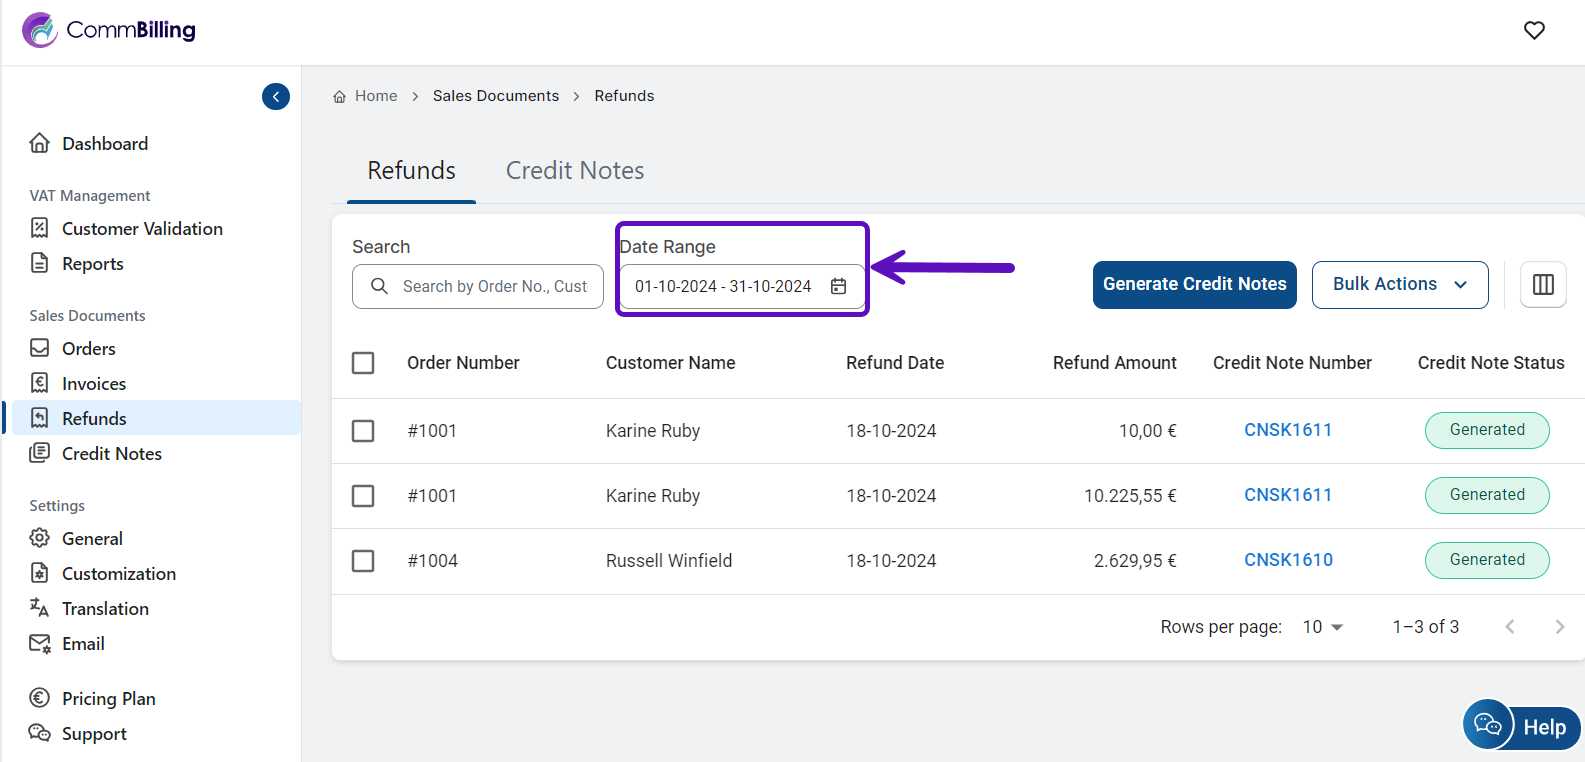Open the Help chat widget
Screen dimensions: 1585x762
click(1521, 726)
